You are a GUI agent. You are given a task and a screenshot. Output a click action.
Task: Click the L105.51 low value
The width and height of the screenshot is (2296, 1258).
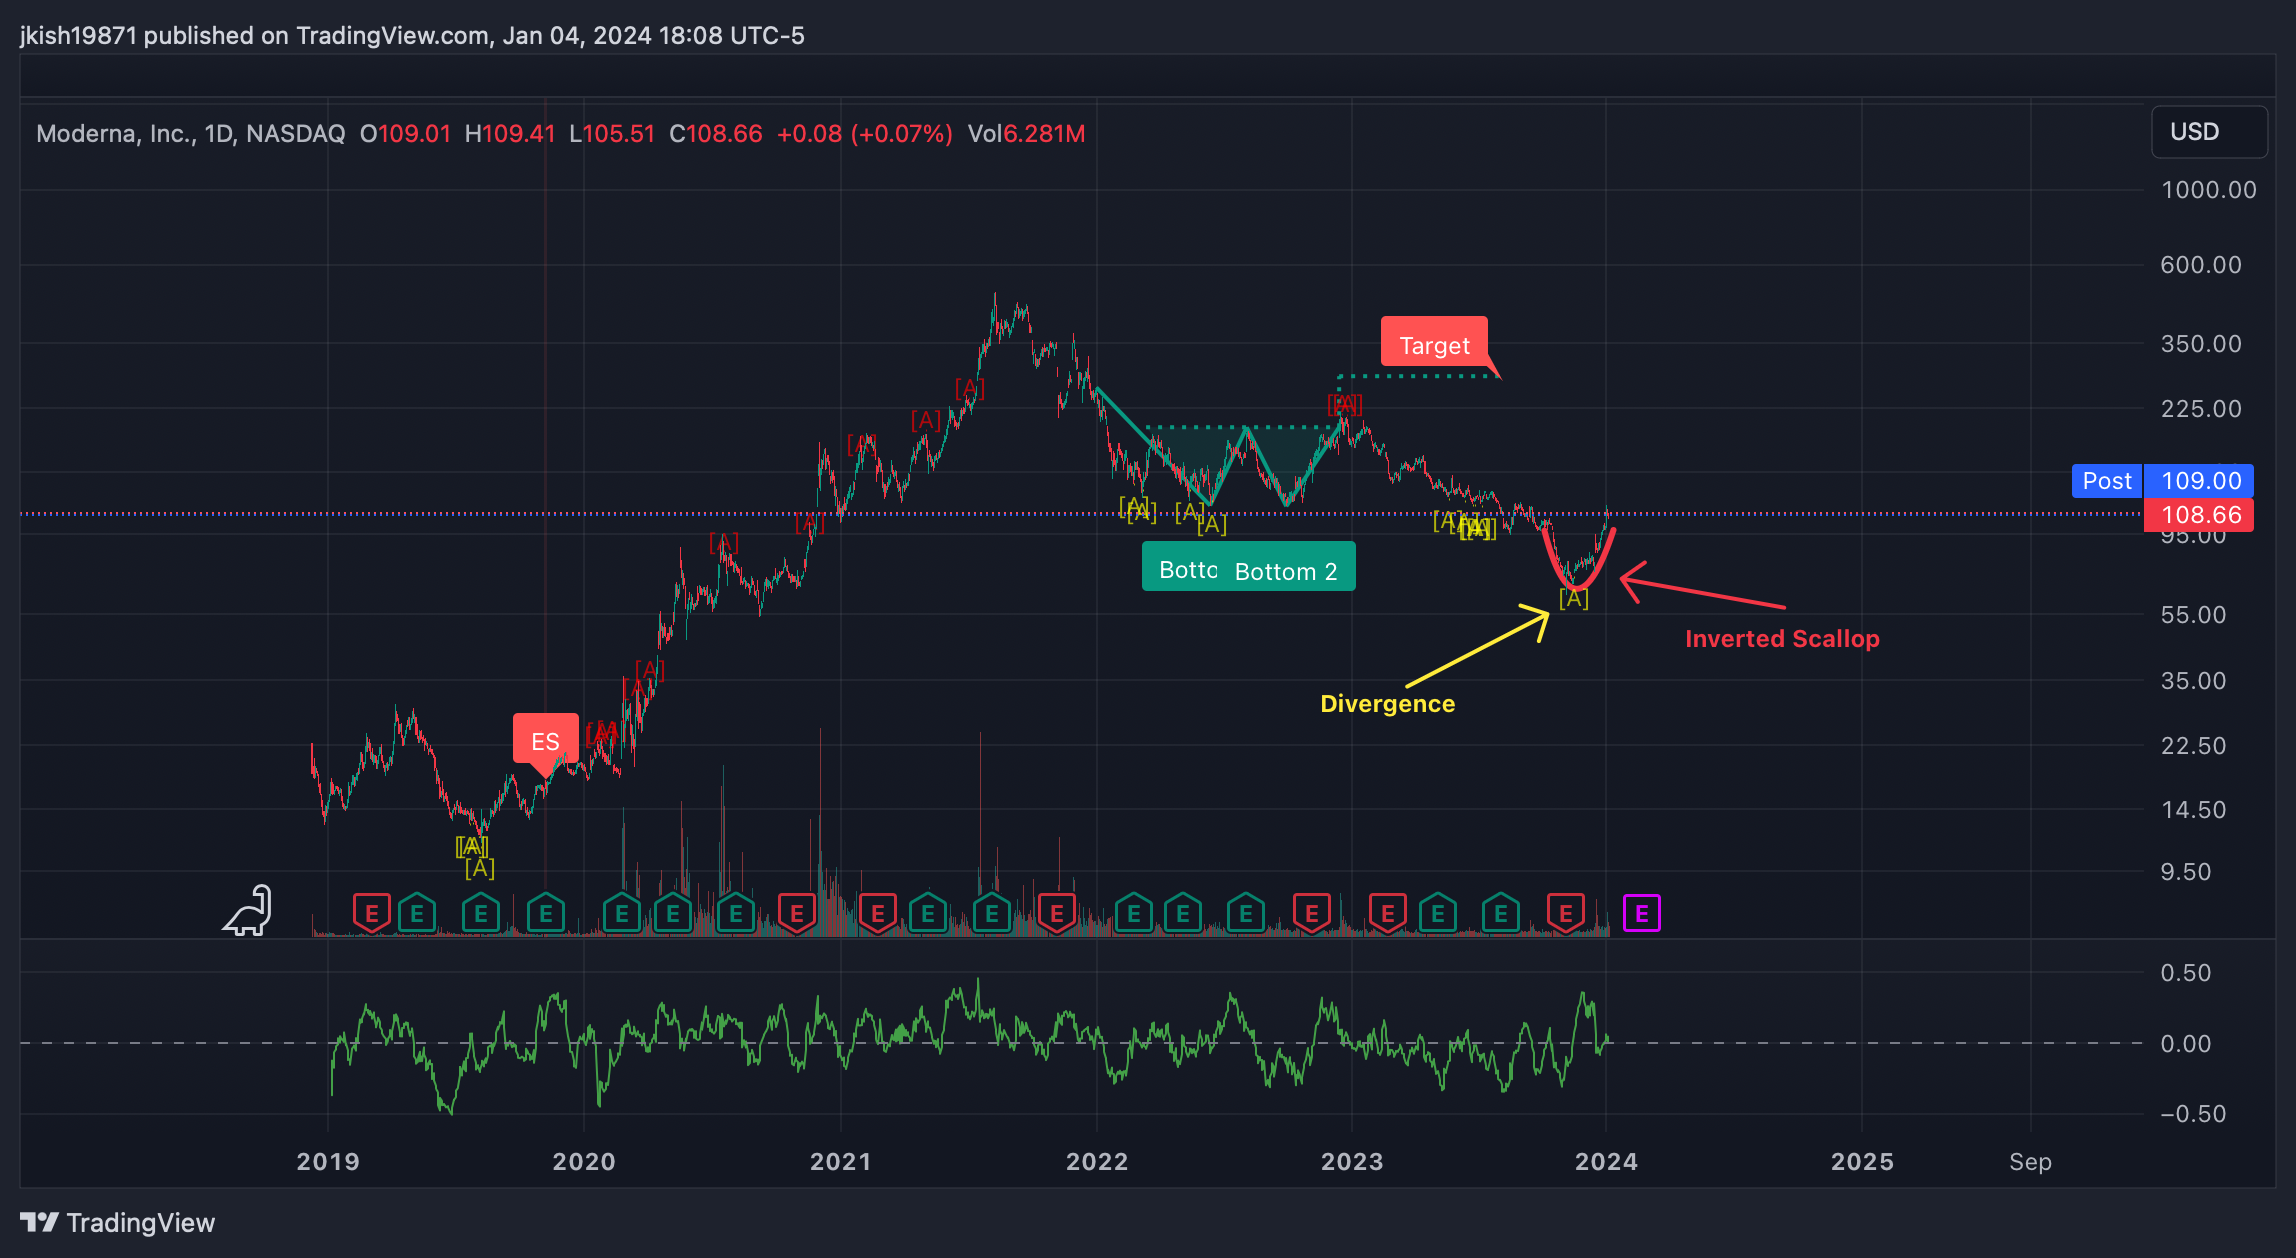point(612,134)
